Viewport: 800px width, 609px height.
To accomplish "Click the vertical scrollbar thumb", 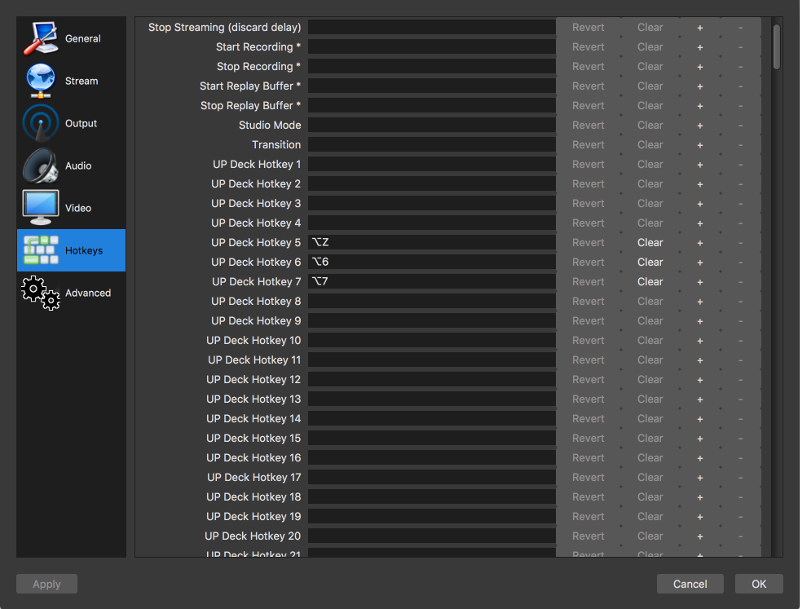I will pyautogui.click(x=777, y=46).
